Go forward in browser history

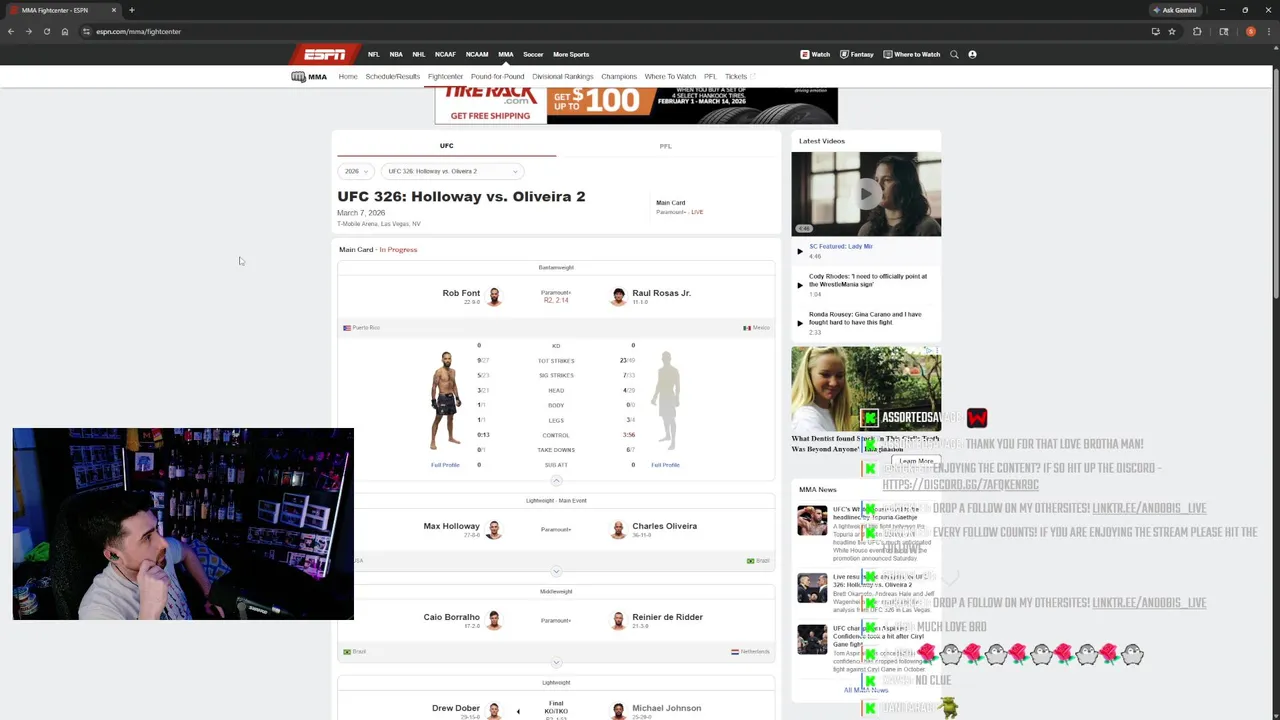coord(28,31)
